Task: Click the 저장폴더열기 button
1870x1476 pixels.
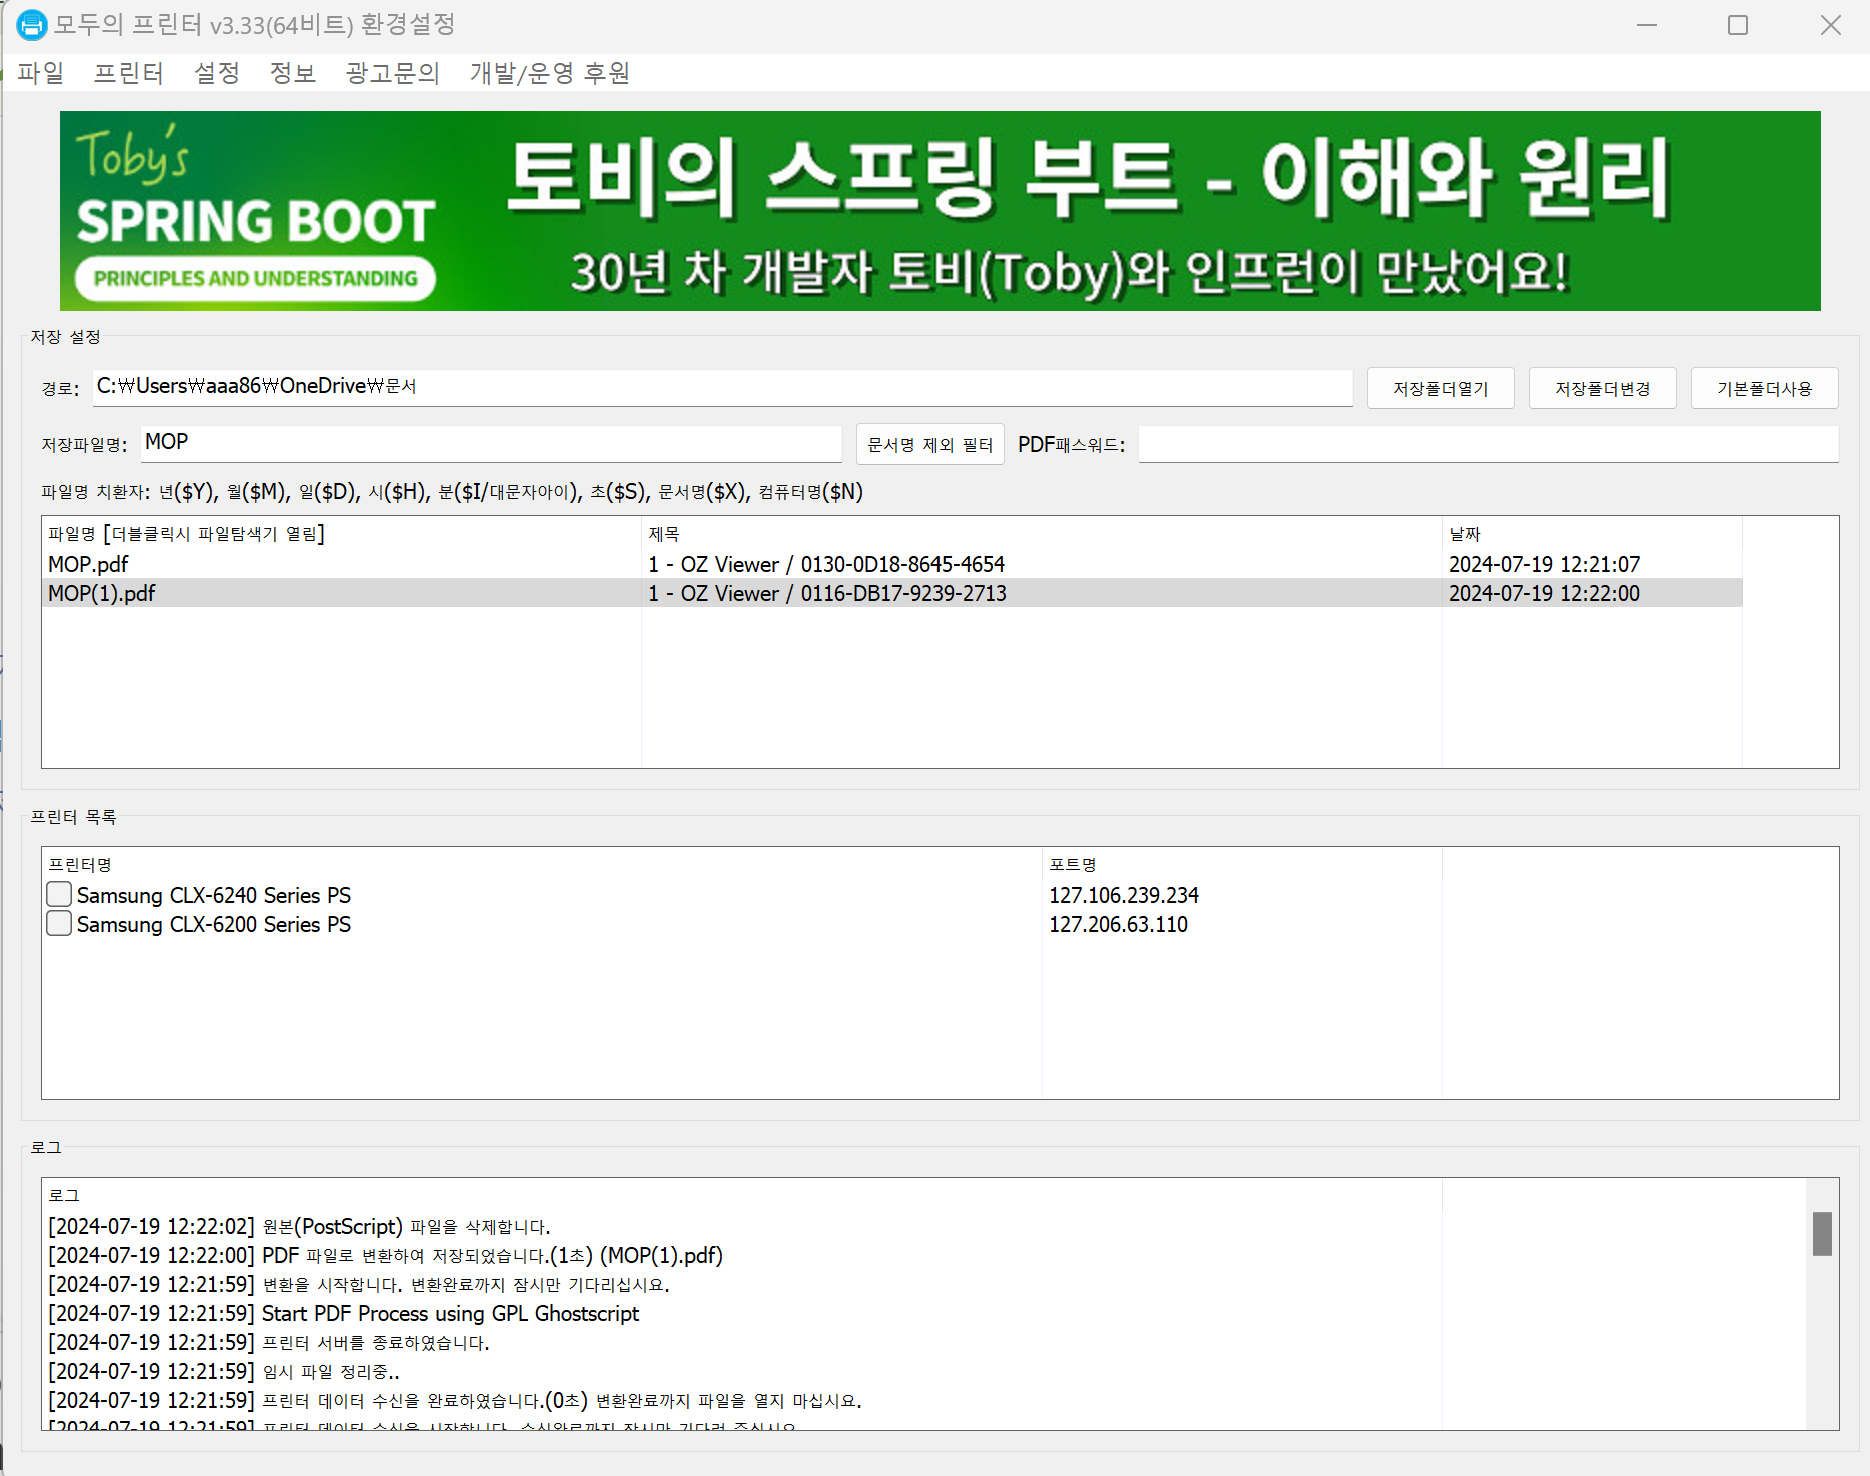Action: point(1441,388)
